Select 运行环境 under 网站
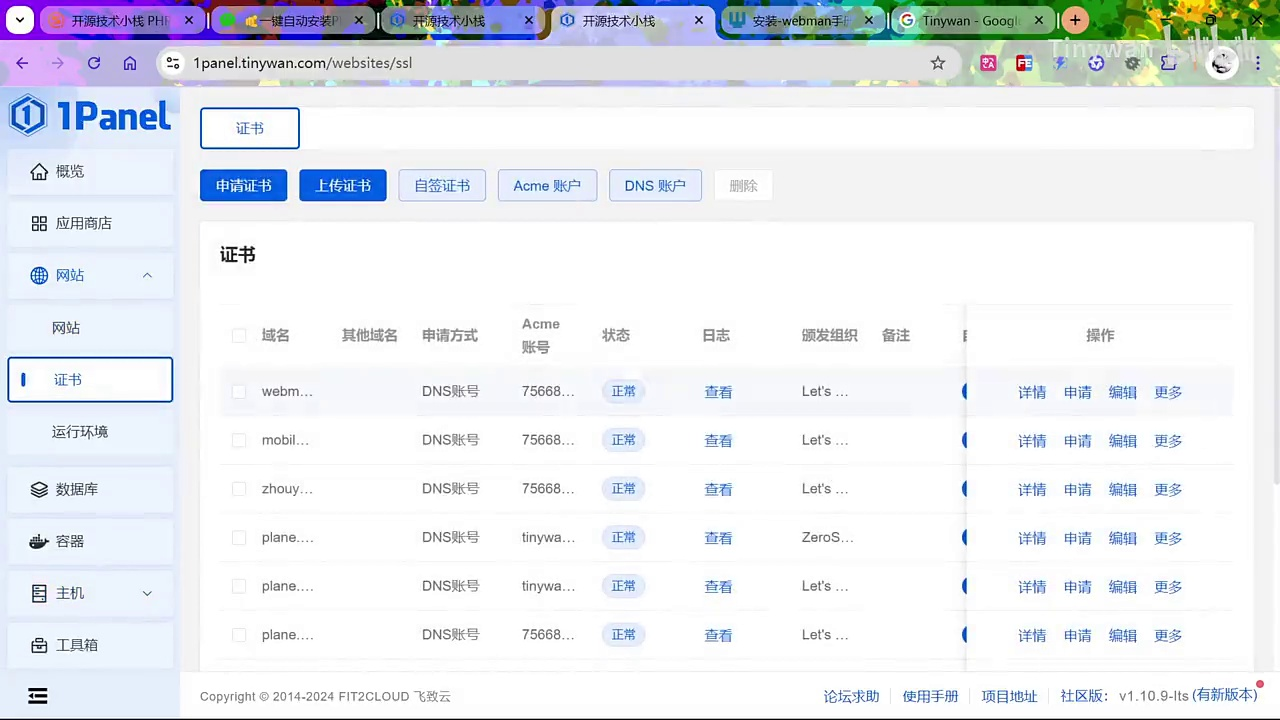 pyautogui.click(x=90, y=432)
